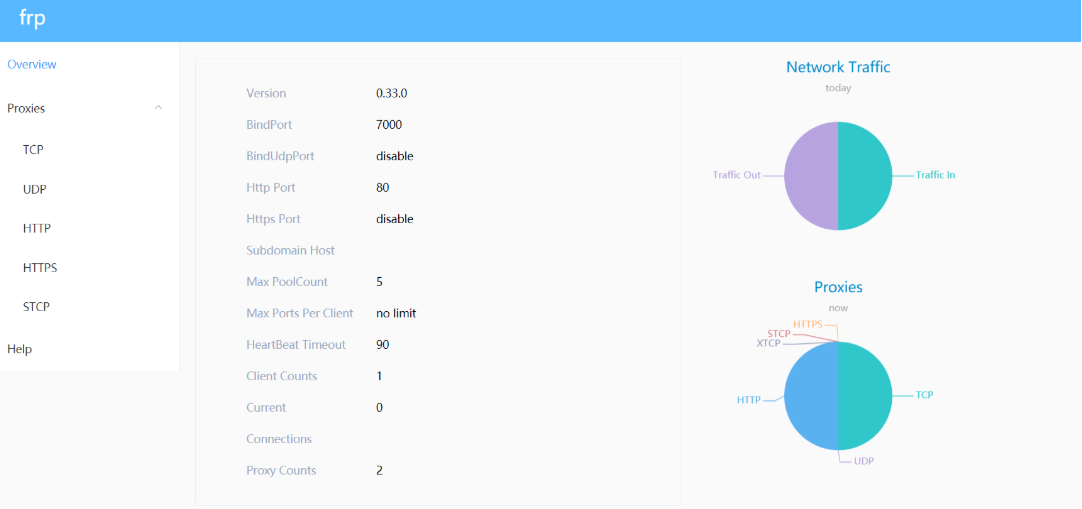Click the XTCP label on Proxies chart
Viewport: 1082px width, 509px height.
(769, 343)
